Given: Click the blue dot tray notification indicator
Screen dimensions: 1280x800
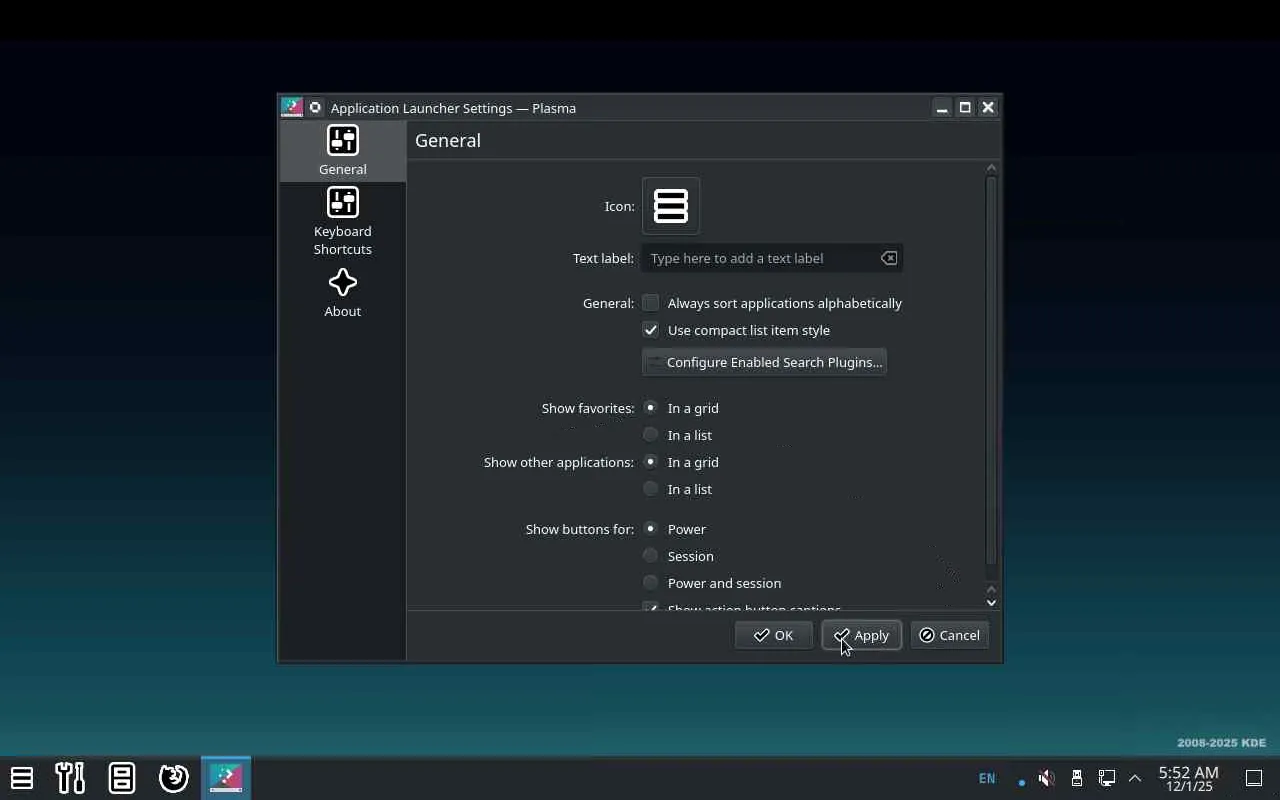Looking at the screenshot, I should point(1021,781).
